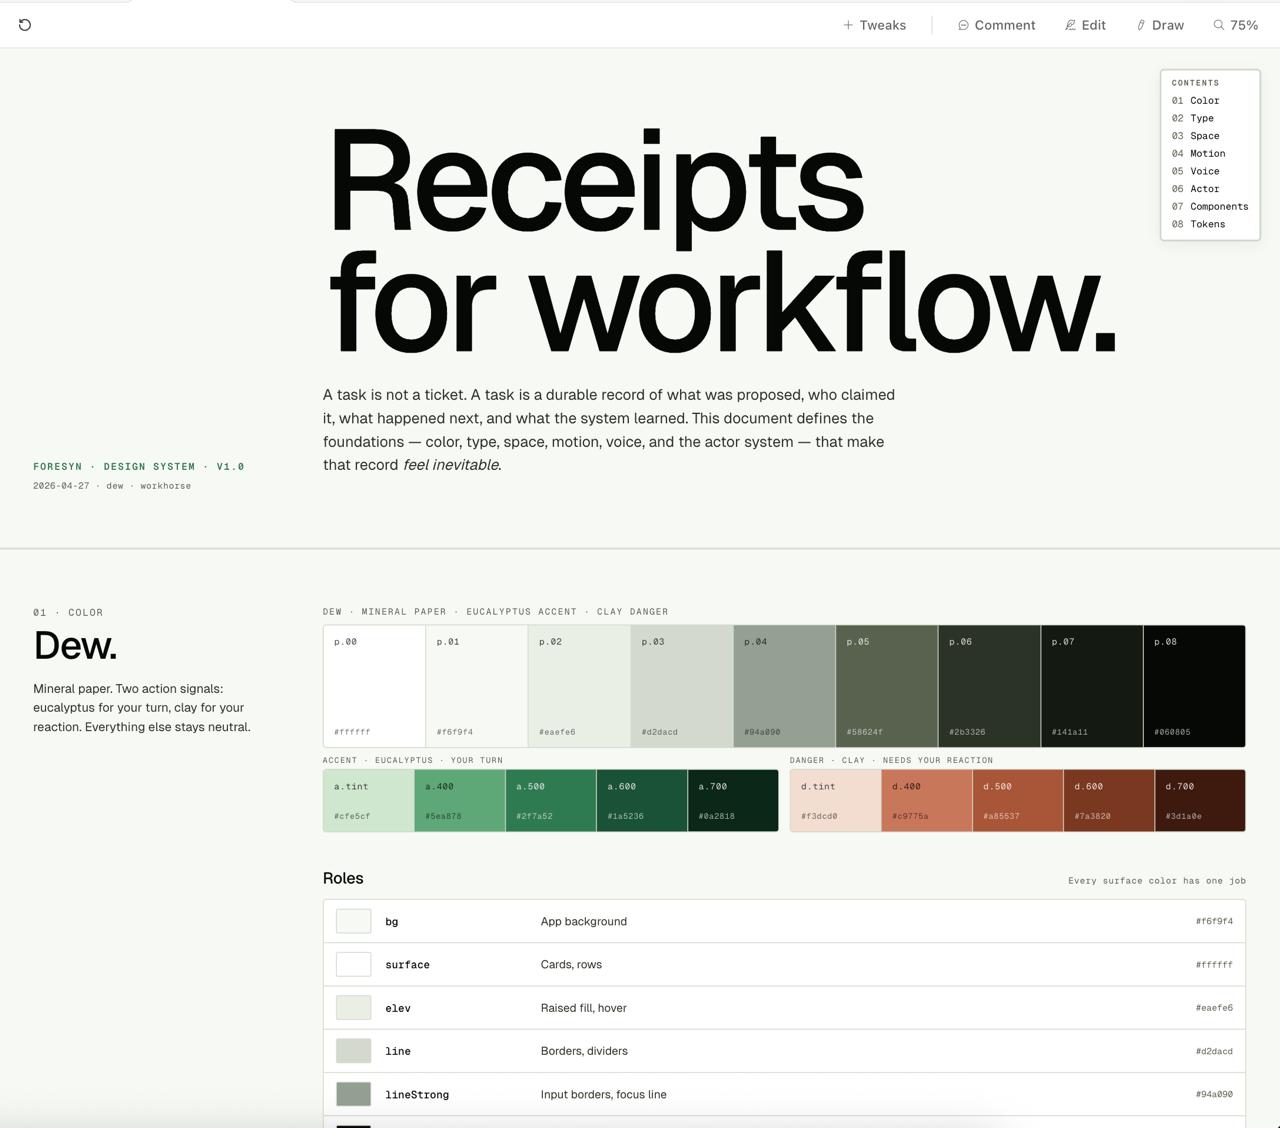This screenshot has width=1280, height=1128.
Task: Jump to 01 Color in contents
Action: point(1196,101)
